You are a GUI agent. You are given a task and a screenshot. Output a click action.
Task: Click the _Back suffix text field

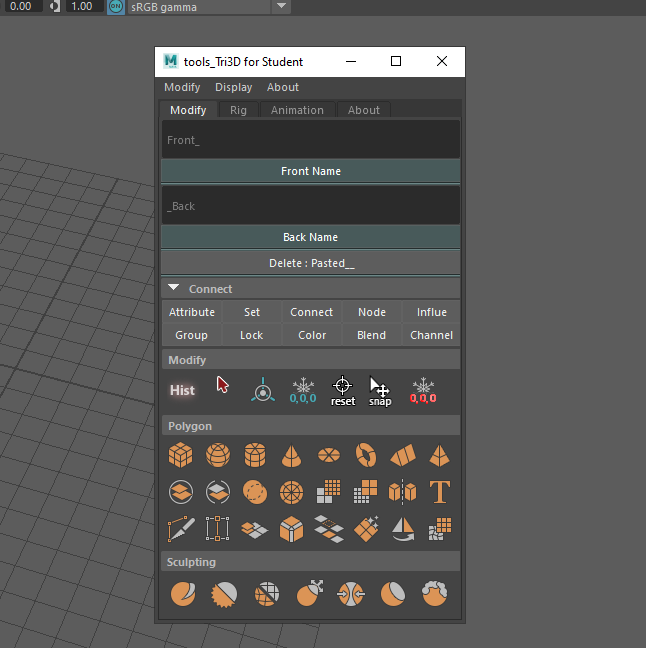(311, 205)
